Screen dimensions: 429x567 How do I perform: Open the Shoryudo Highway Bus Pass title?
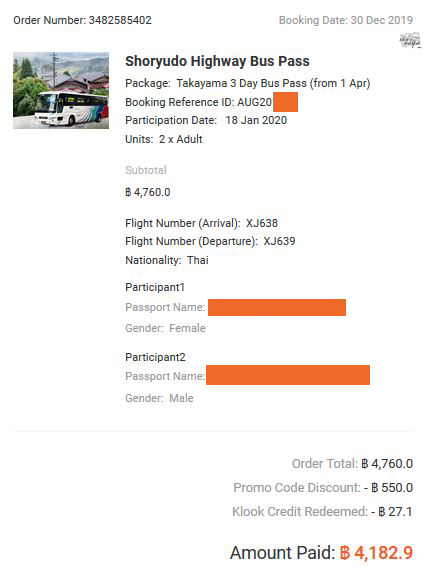tap(217, 61)
